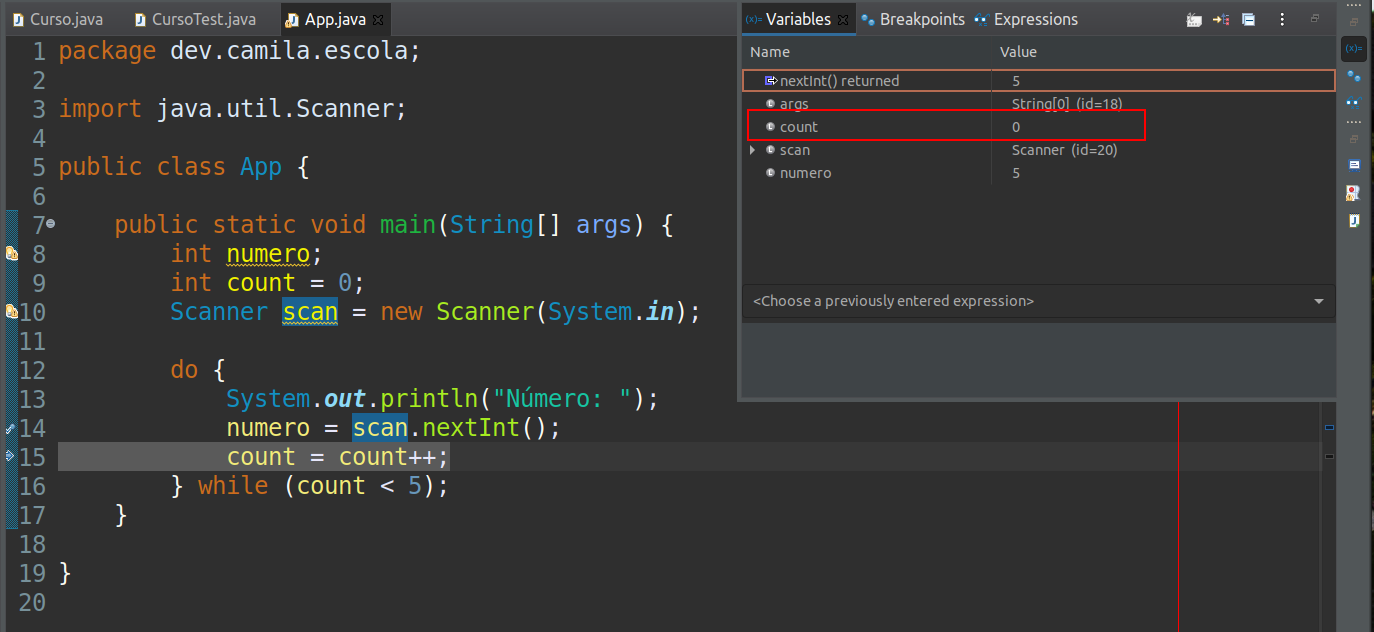Click 'count = count++;' statement
Viewport: 1374px width, 632px height.
tap(338, 457)
